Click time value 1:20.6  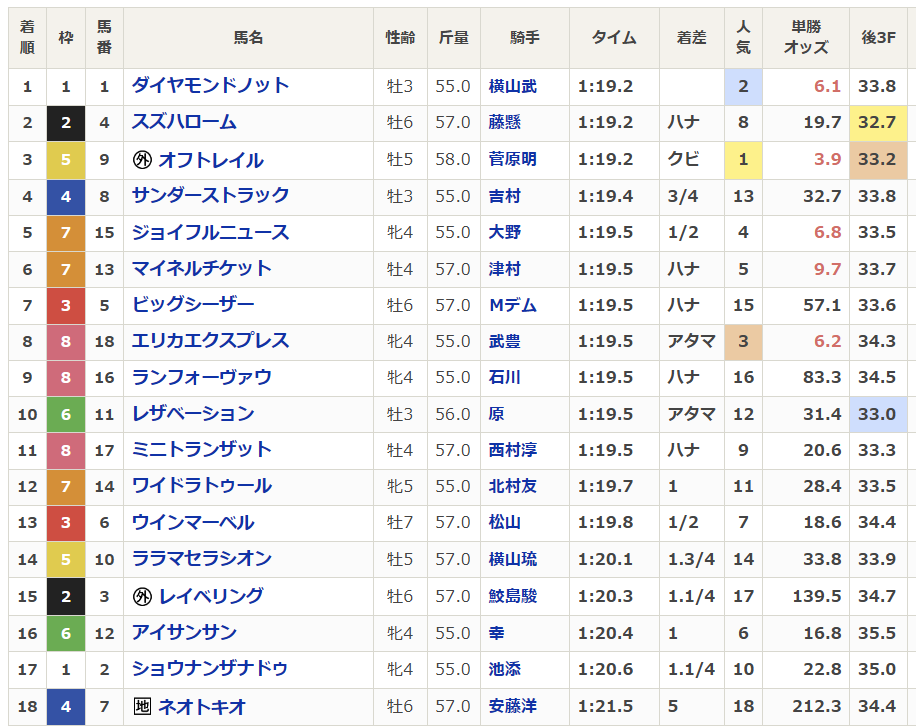tap(605, 669)
